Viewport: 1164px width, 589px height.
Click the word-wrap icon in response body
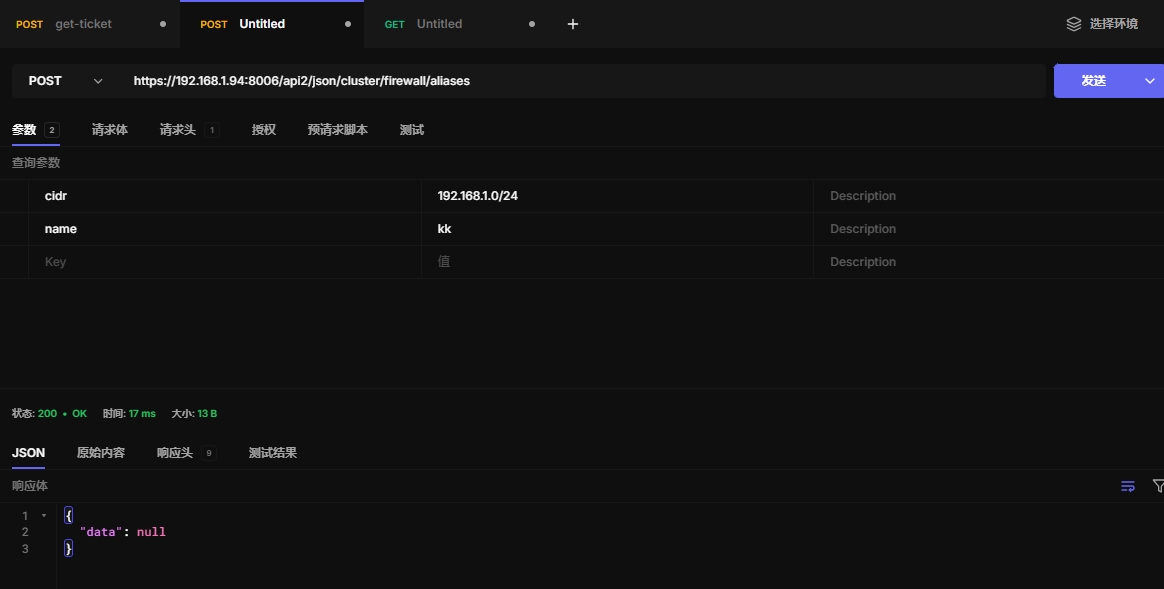[1128, 486]
